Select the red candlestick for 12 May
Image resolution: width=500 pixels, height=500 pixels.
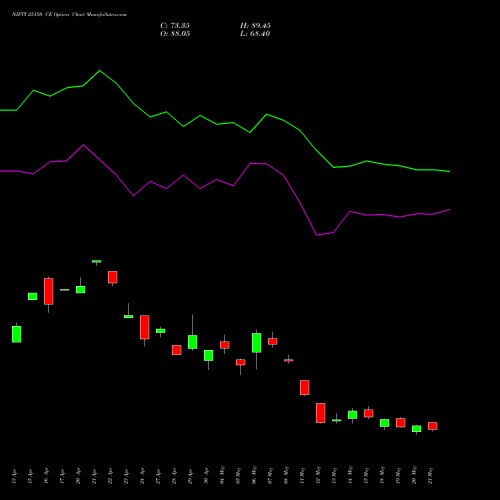321,413
